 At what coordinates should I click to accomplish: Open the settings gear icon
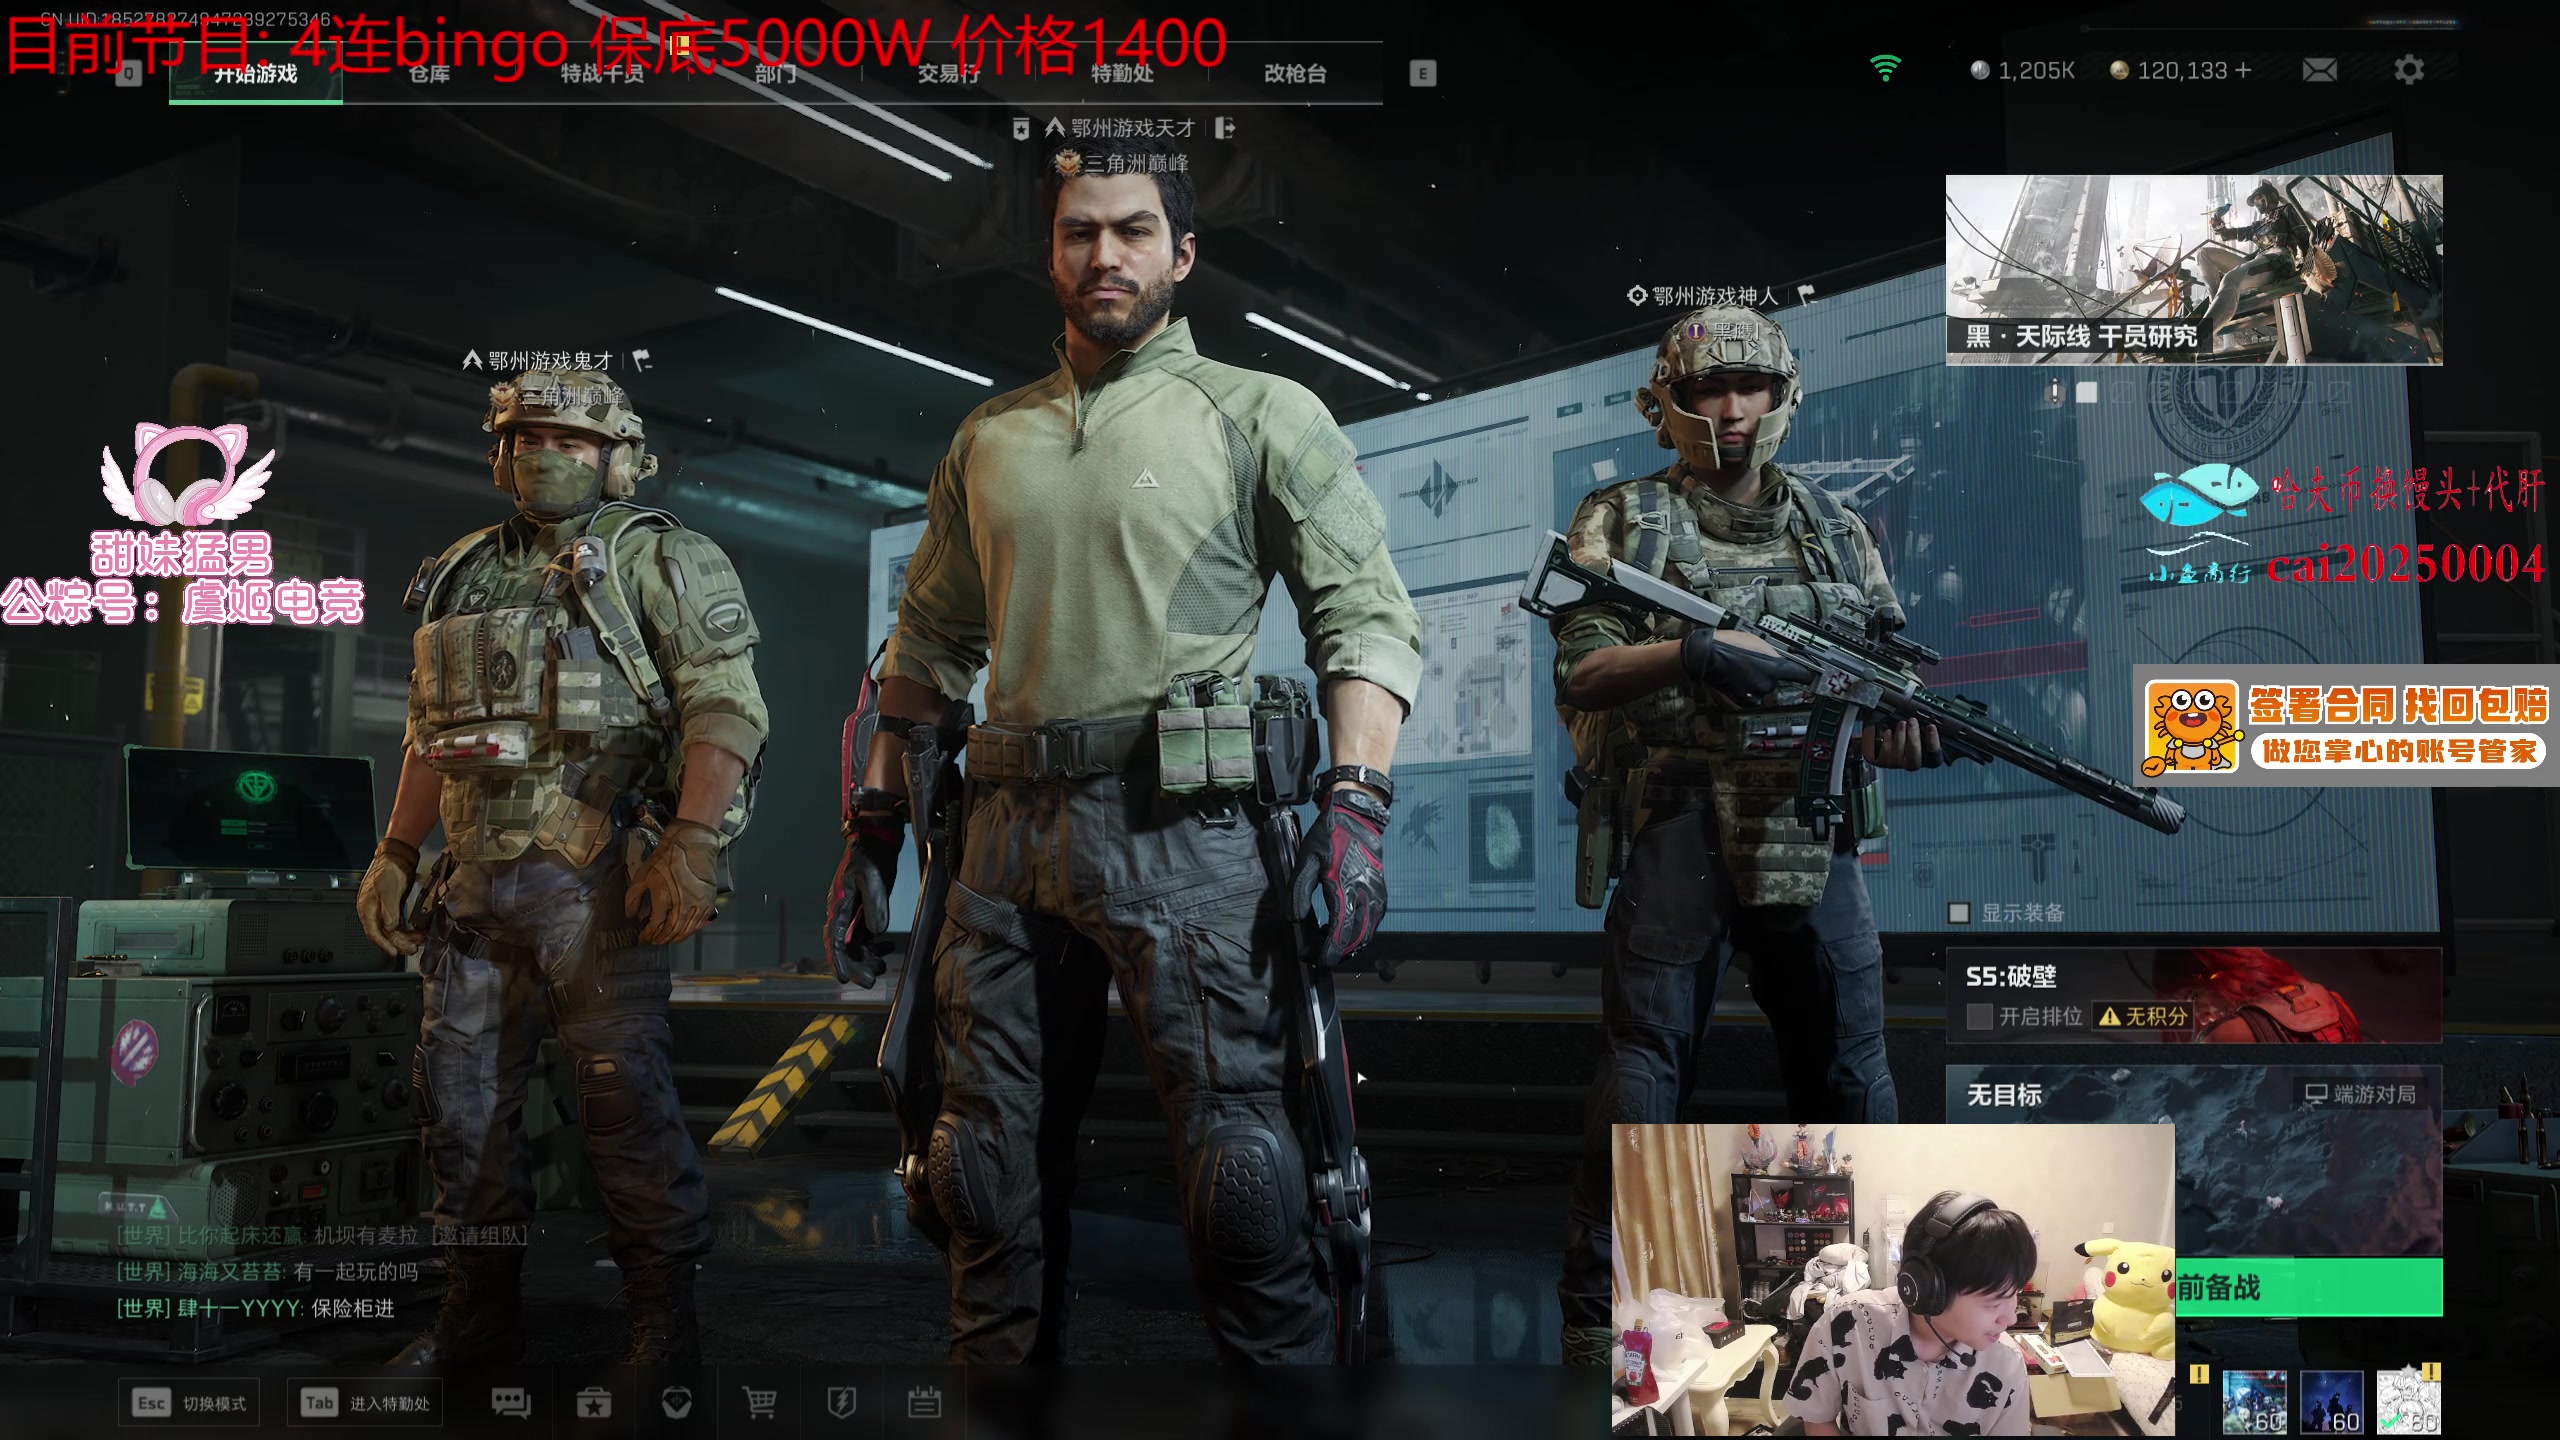click(2409, 70)
